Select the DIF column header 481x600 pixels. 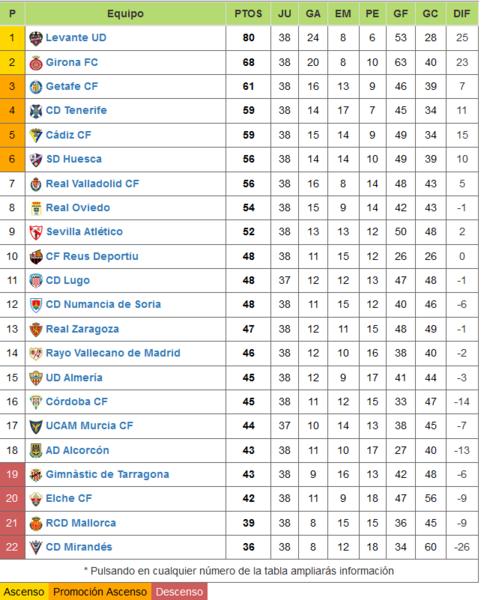coord(461,14)
